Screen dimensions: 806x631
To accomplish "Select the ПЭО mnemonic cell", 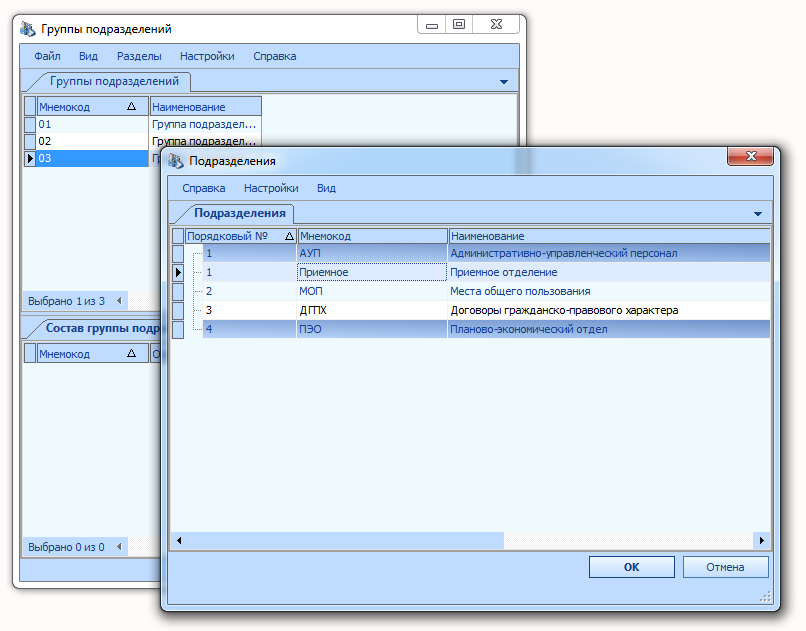I will coord(372,329).
